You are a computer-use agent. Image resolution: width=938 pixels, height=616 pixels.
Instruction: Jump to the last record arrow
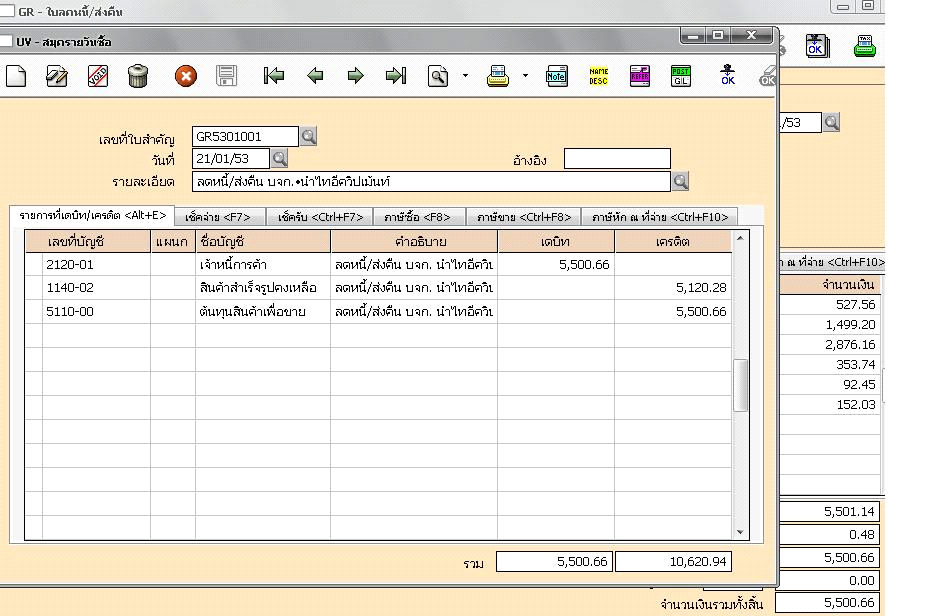click(396, 76)
